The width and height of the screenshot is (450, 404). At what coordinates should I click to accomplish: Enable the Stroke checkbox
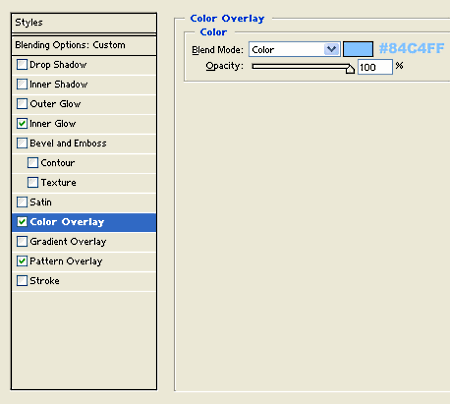(22, 281)
